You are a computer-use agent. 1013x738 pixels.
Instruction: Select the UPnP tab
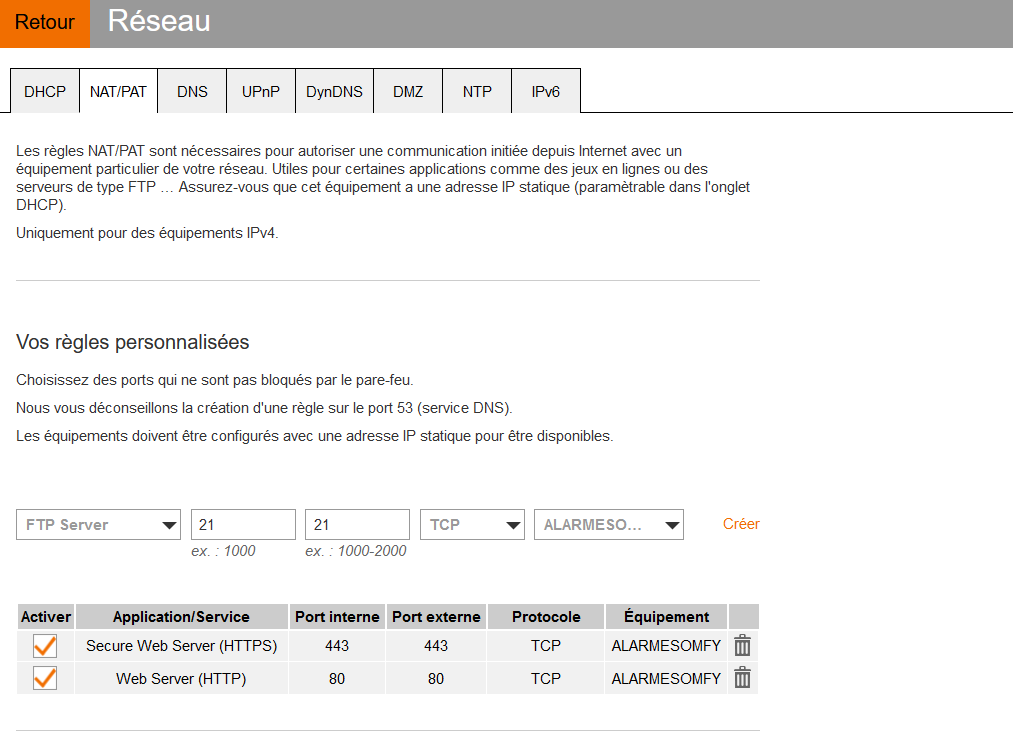[261, 91]
